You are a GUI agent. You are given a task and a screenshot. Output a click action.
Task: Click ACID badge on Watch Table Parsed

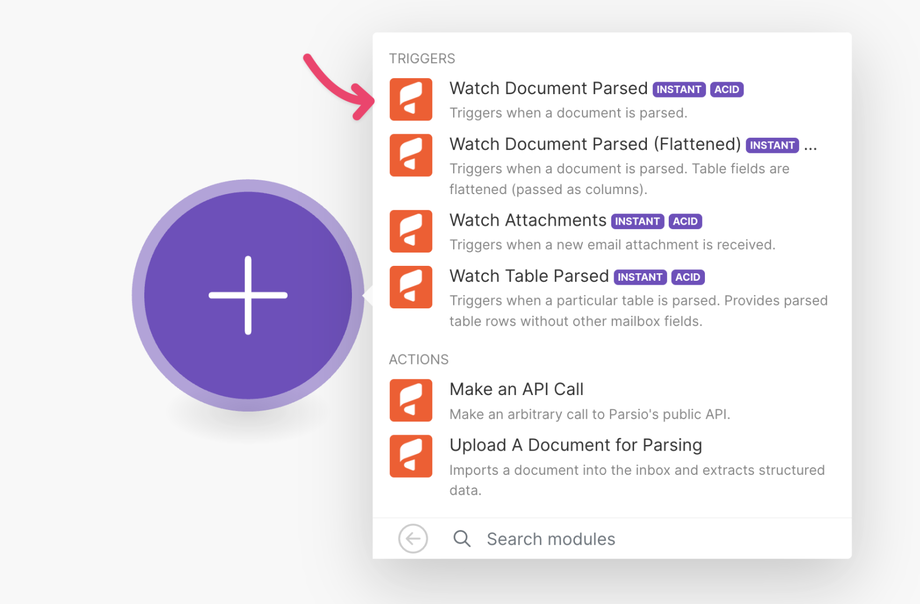click(688, 277)
